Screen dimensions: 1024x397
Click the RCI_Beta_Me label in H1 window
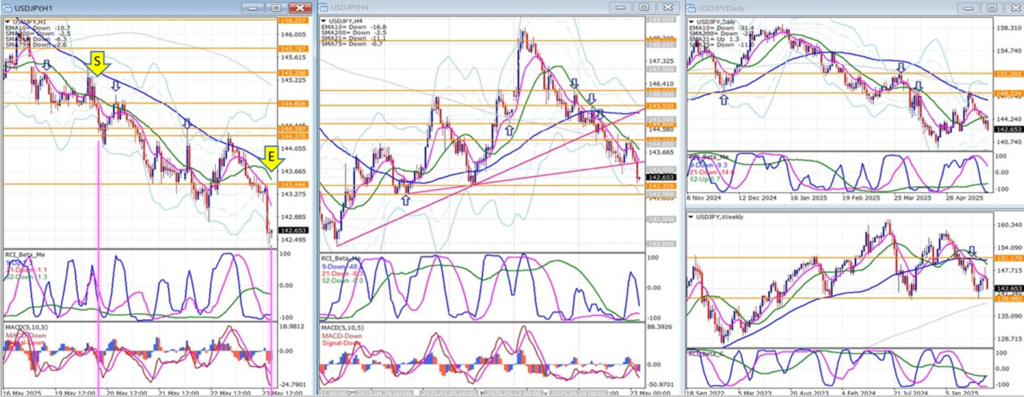coord(25,254)
